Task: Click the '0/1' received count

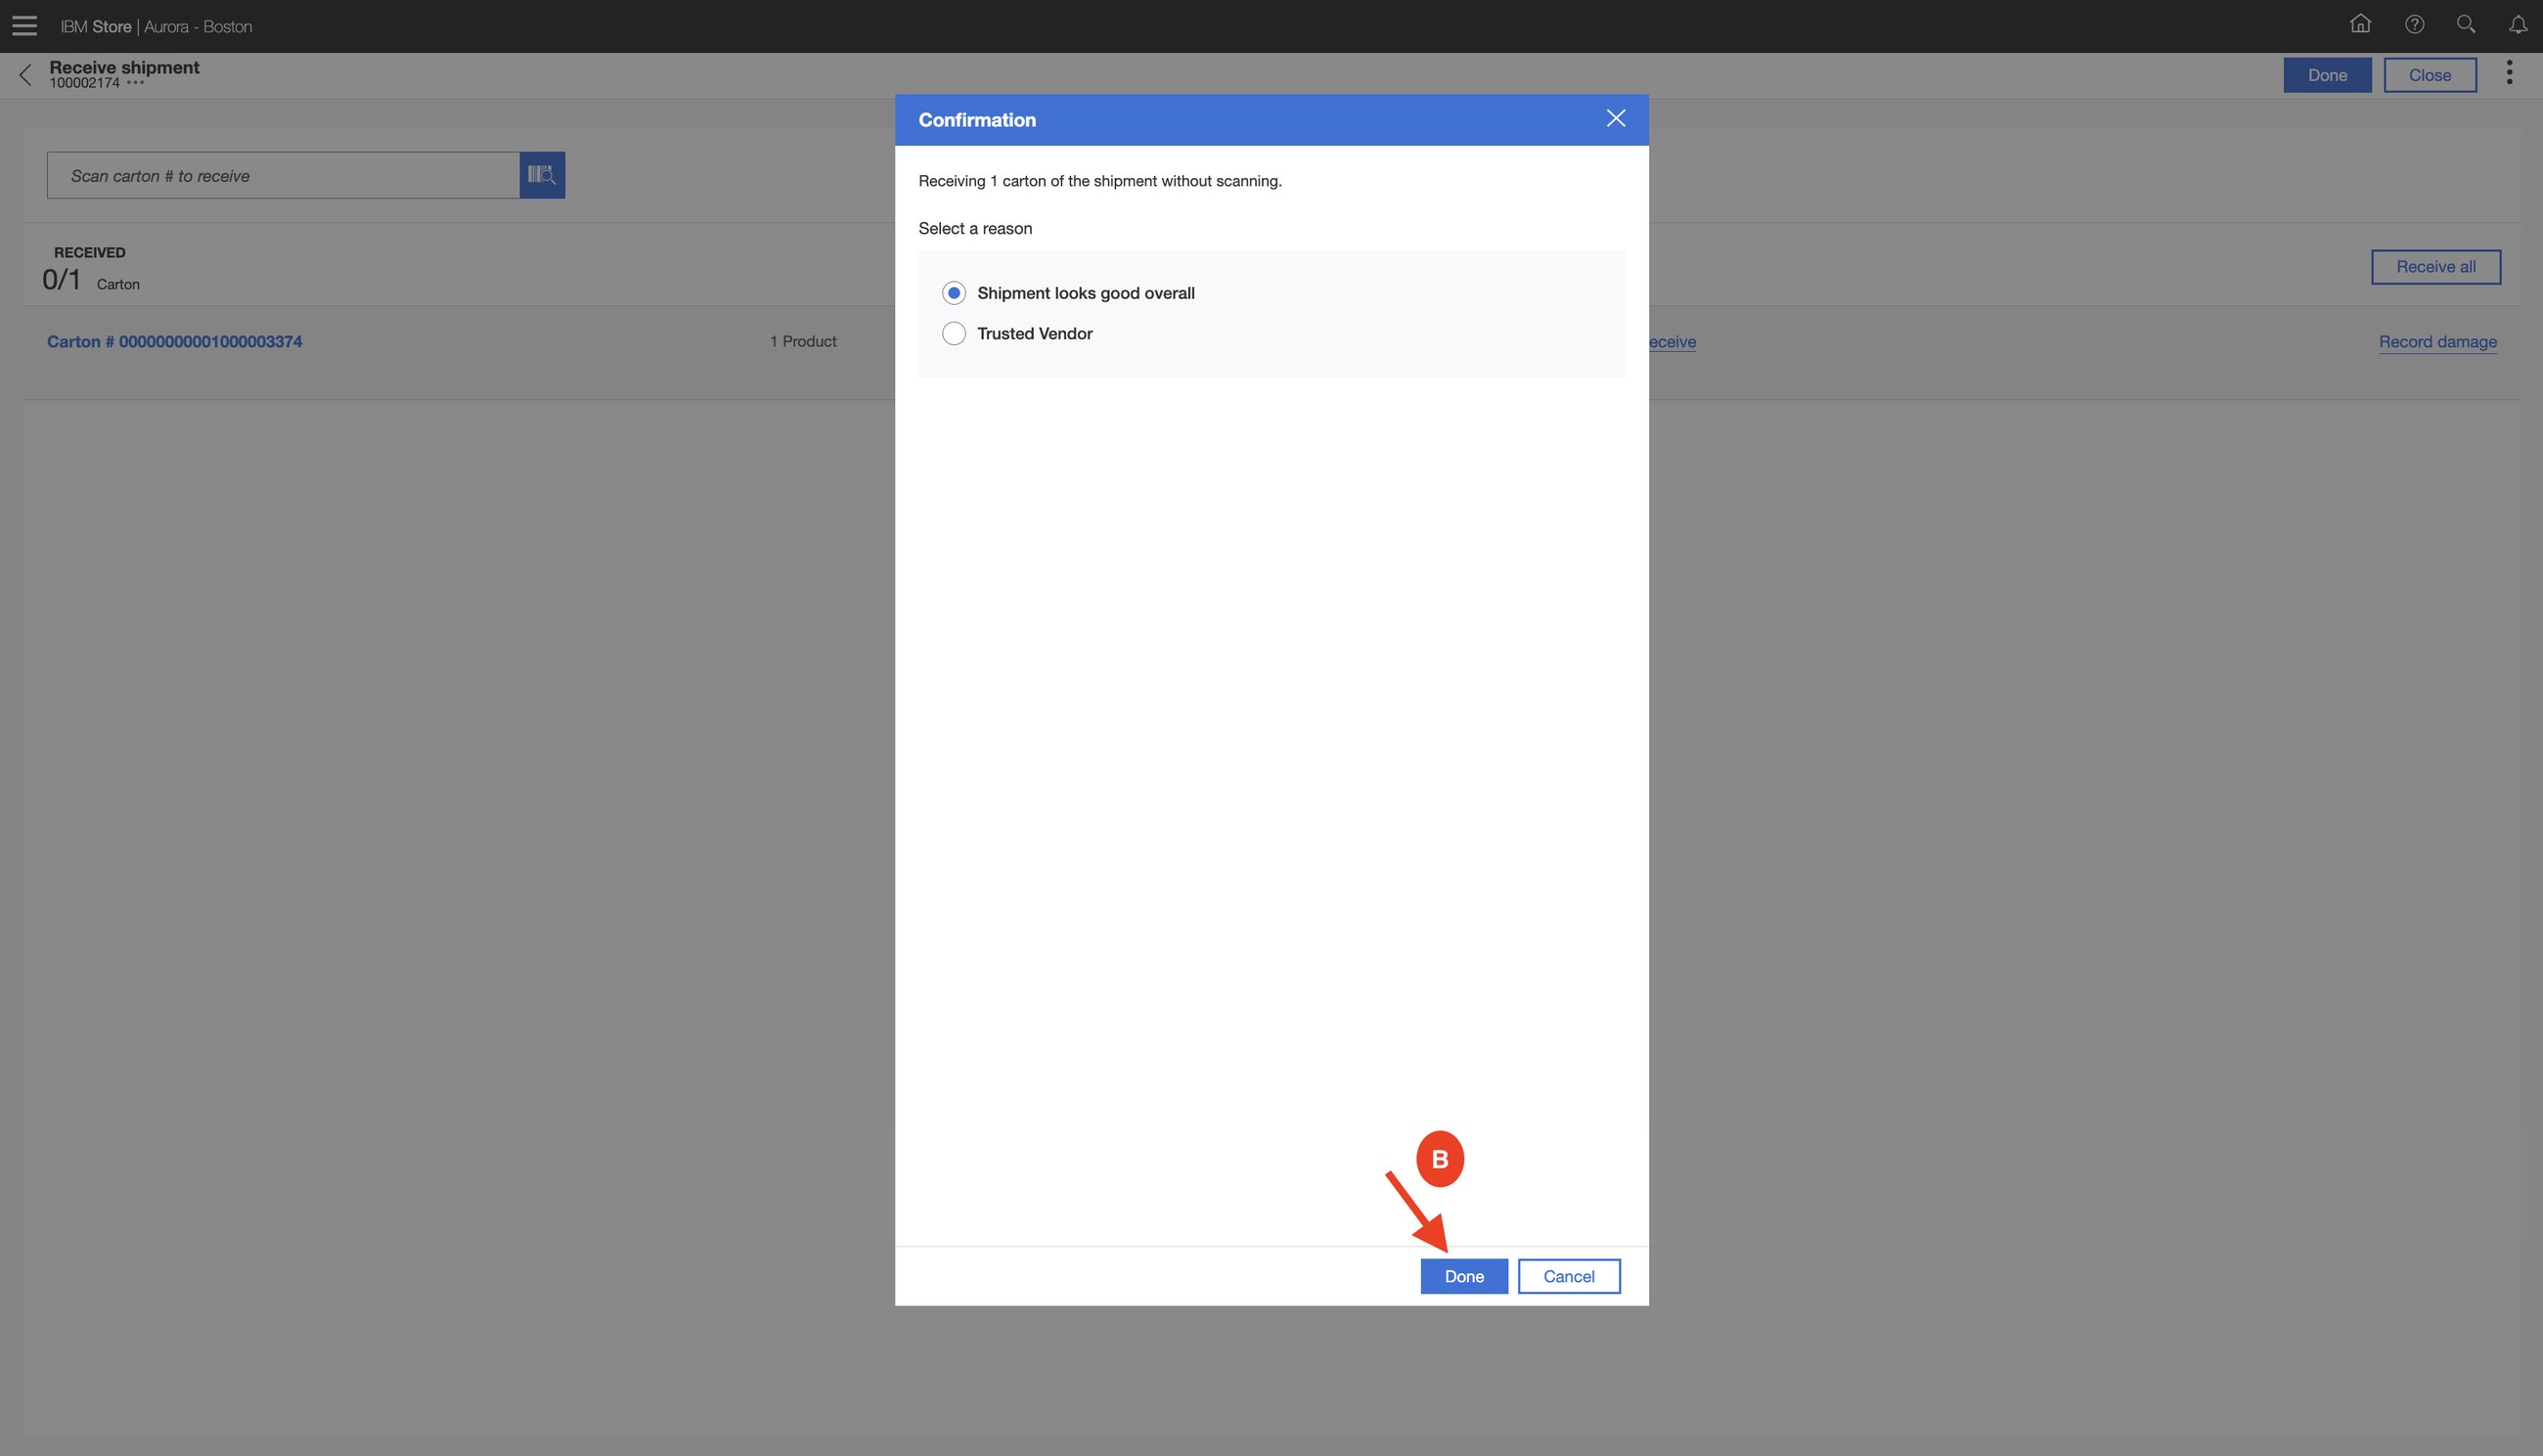Action: click(x=61, y=280)
